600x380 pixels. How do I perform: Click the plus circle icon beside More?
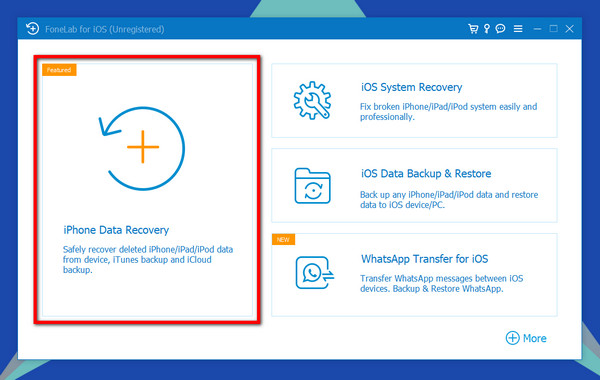[x=512, y=338]
